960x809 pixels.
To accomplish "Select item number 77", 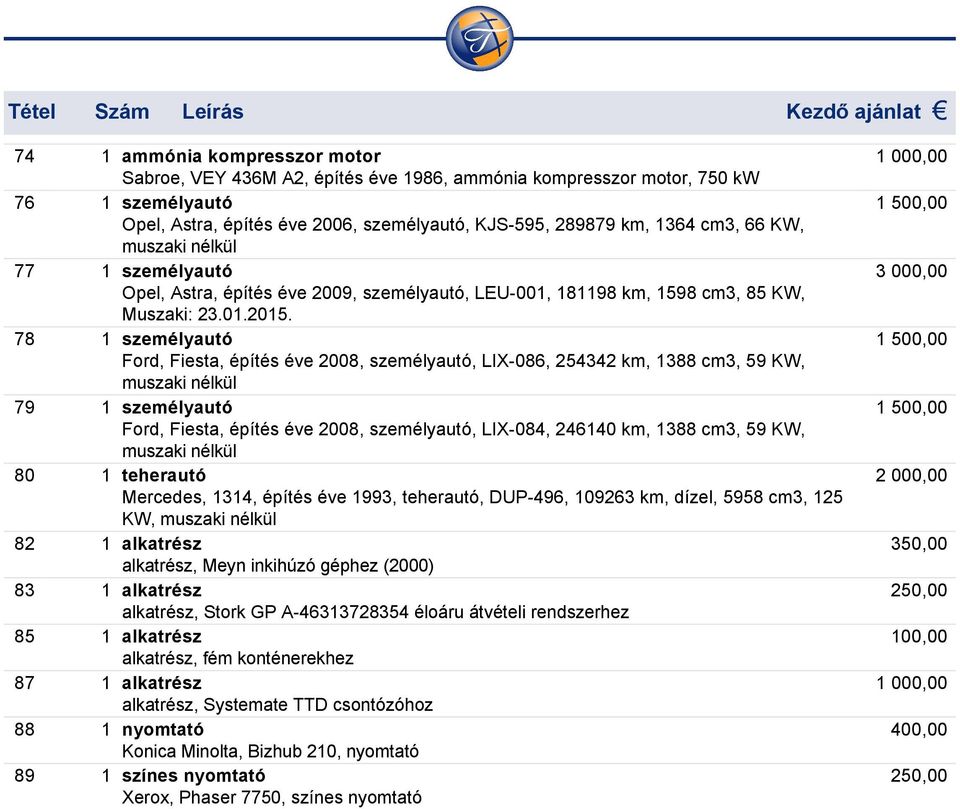I will tap(24, 271).
